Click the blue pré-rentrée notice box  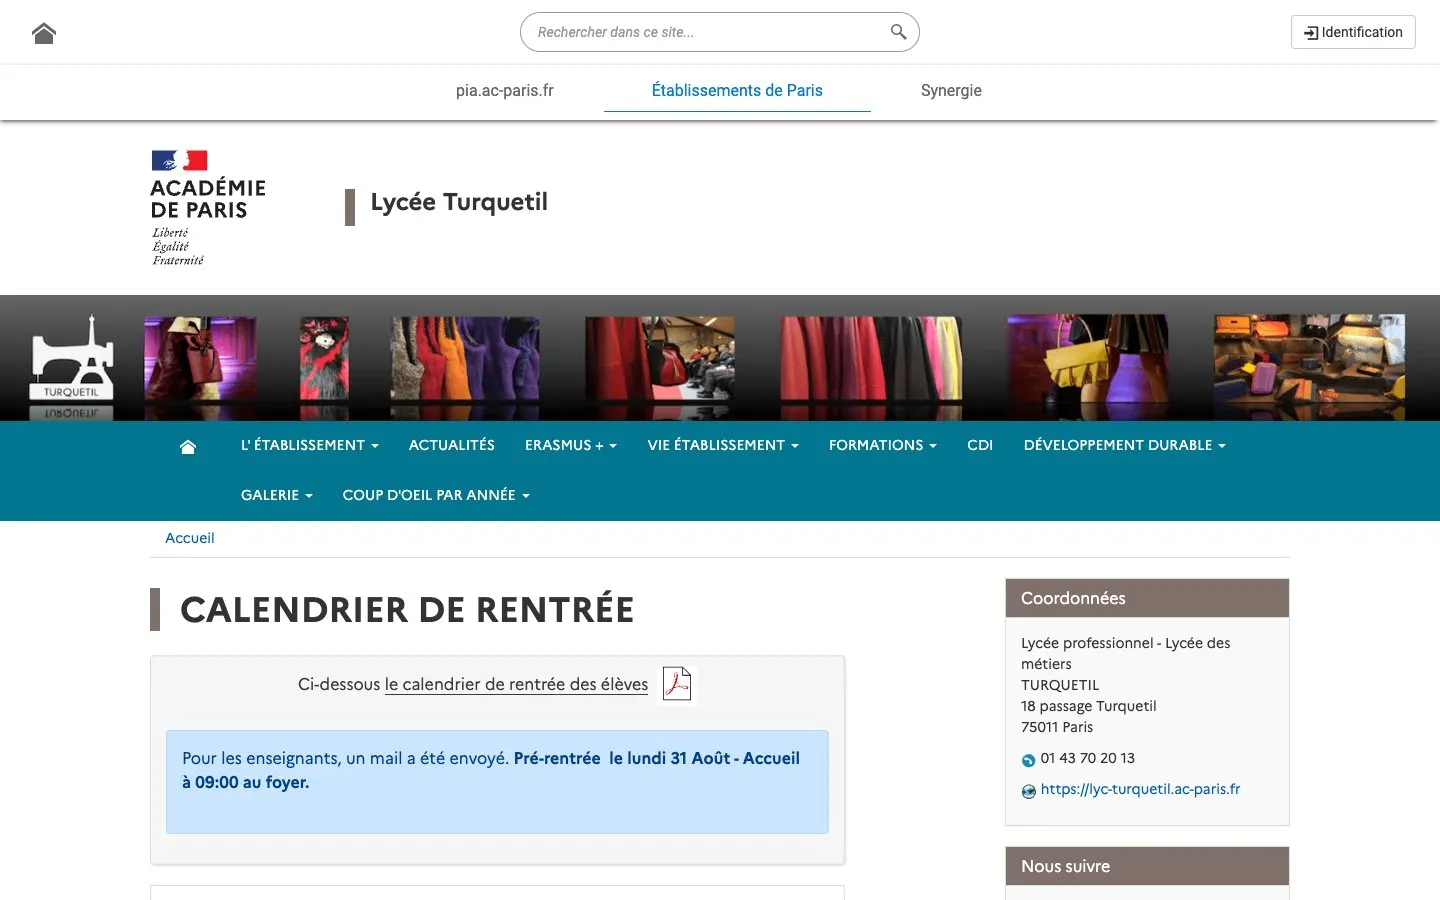497,782
